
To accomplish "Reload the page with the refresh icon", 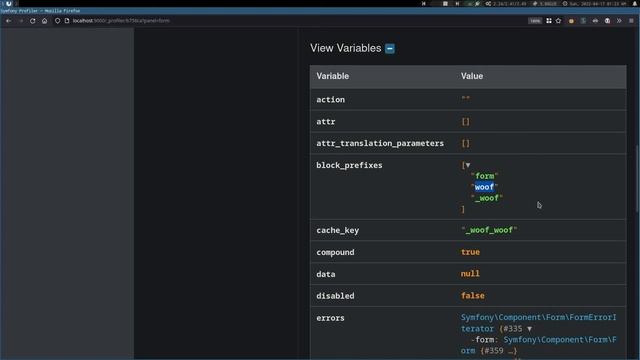I will (33, 21).
